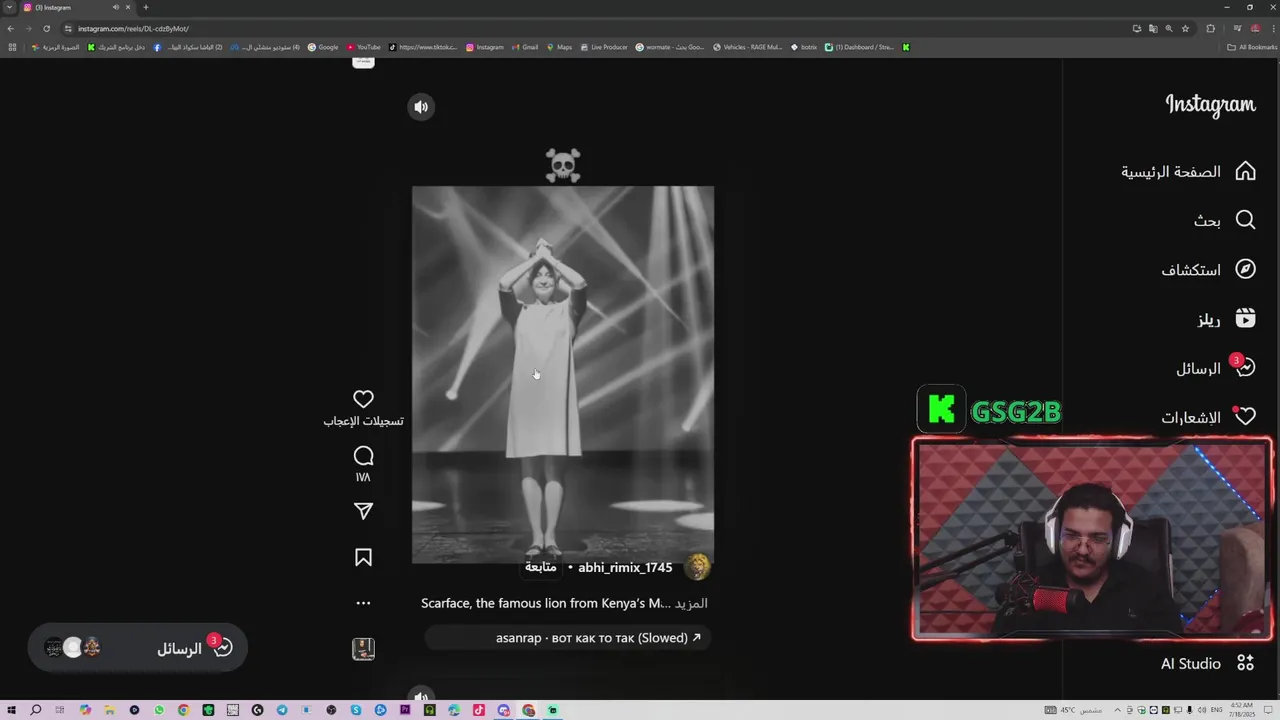
Task: Open abhi_rimix_1745 profile username
Action: pos(625,567)
